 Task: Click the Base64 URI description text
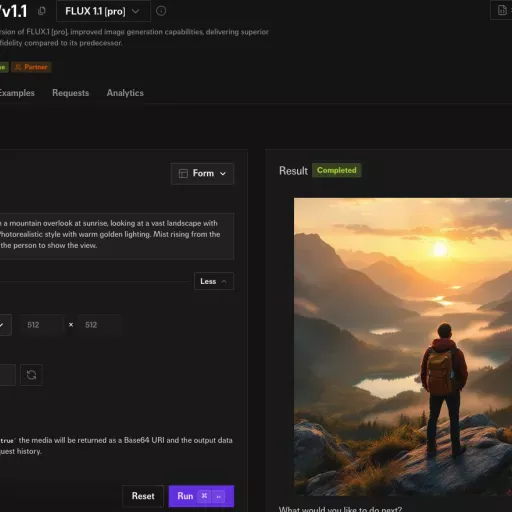tap(116, 446)
